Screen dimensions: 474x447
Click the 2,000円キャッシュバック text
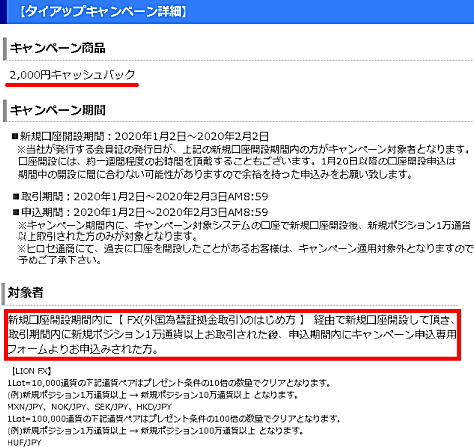coord(72,75)
